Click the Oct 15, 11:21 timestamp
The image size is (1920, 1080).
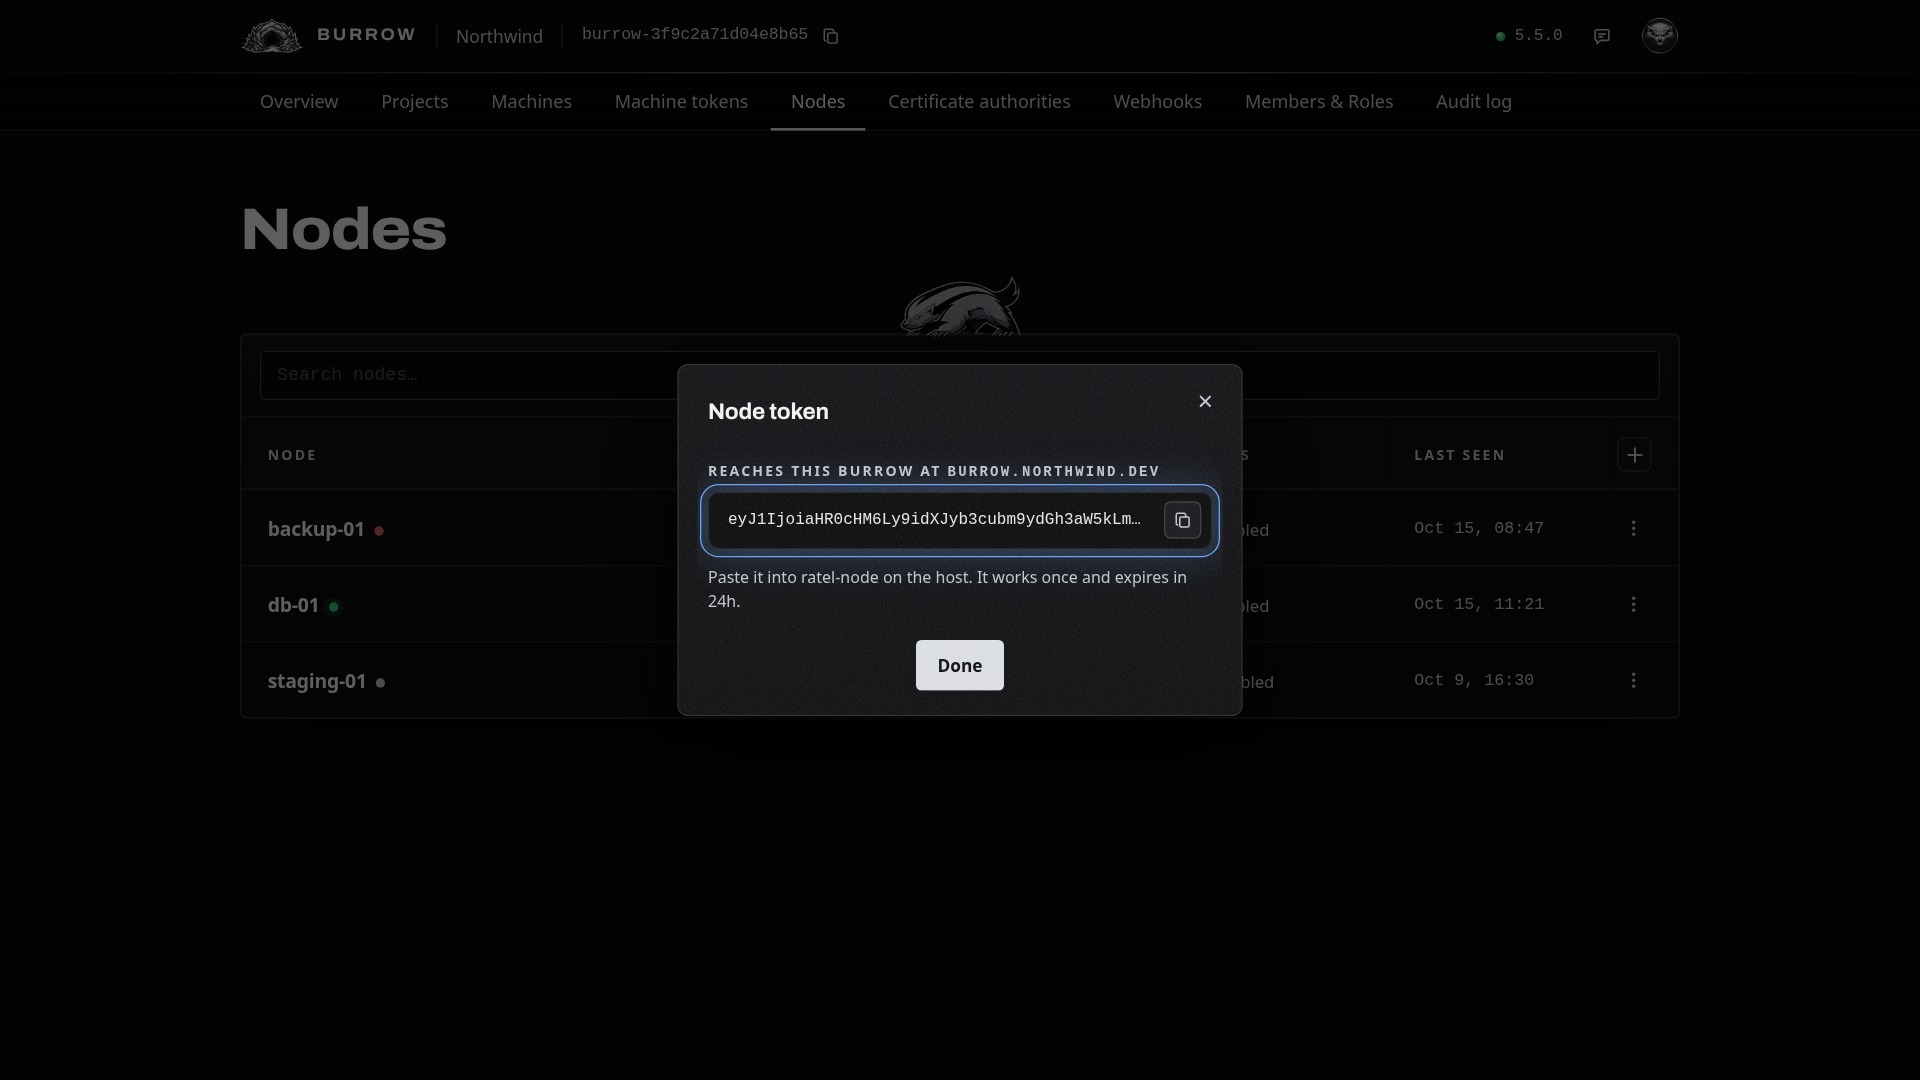pos(1478,604)
